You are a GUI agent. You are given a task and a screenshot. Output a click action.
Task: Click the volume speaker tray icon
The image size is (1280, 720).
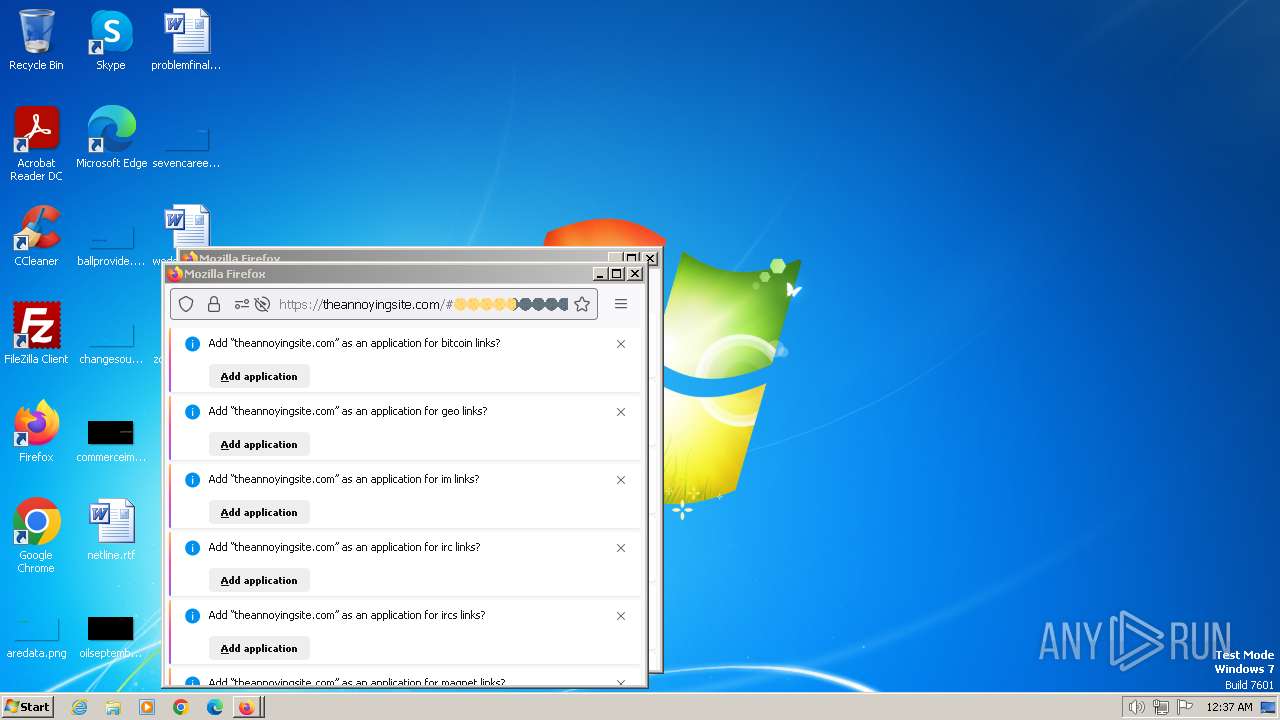[1136, 707]
